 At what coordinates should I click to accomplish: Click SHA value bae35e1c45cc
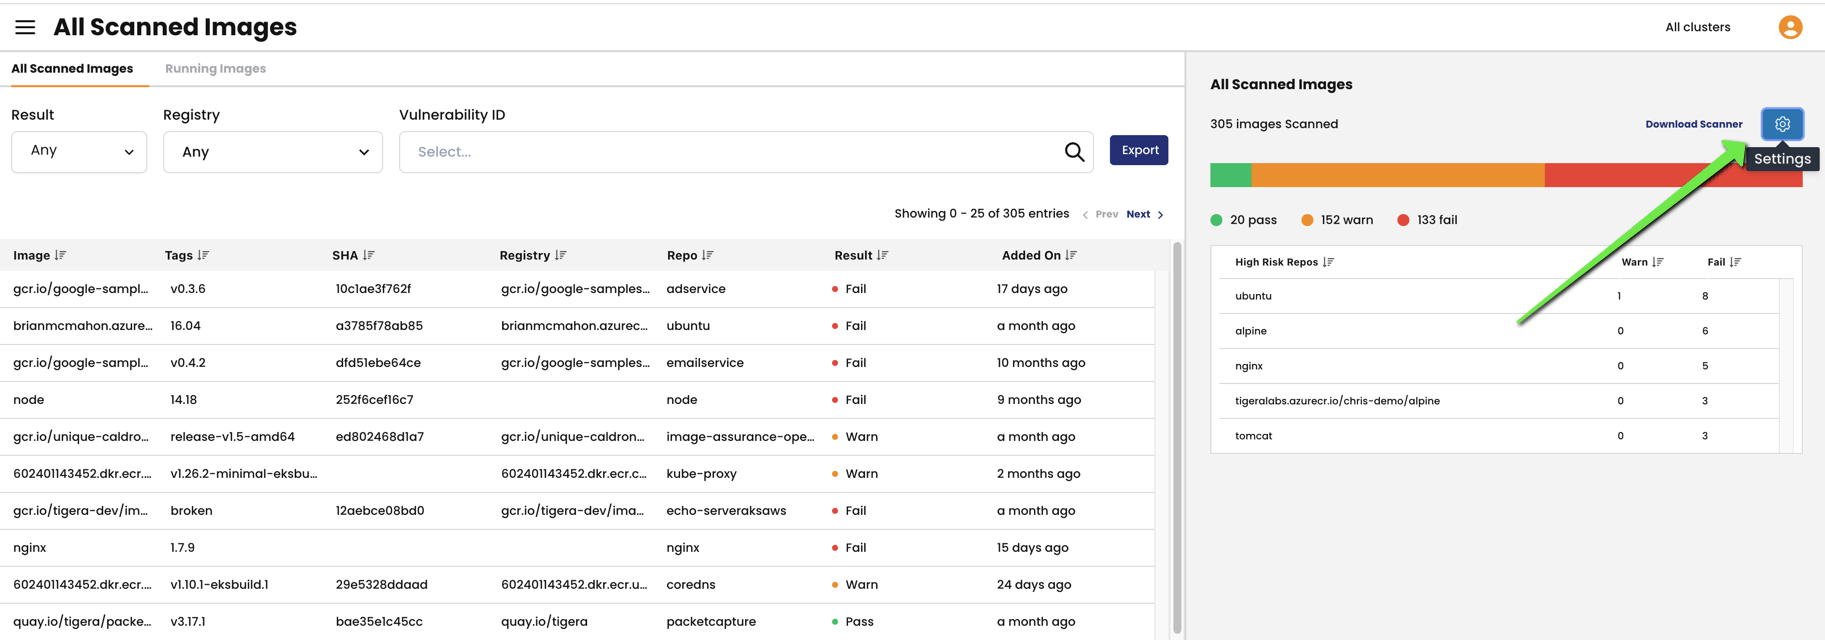pos(379,622)
